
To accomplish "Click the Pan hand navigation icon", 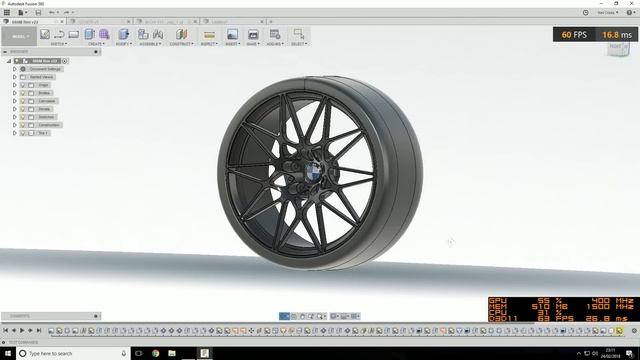I will (x=302, y=316).
